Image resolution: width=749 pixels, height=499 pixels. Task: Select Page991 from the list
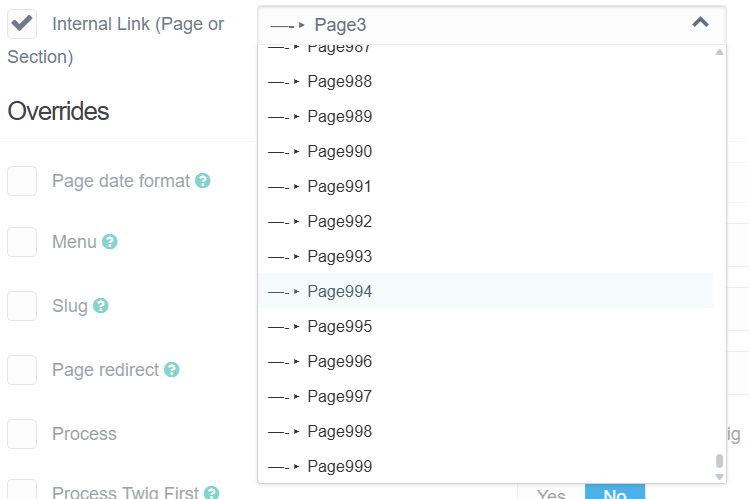[x=485, y=186]
